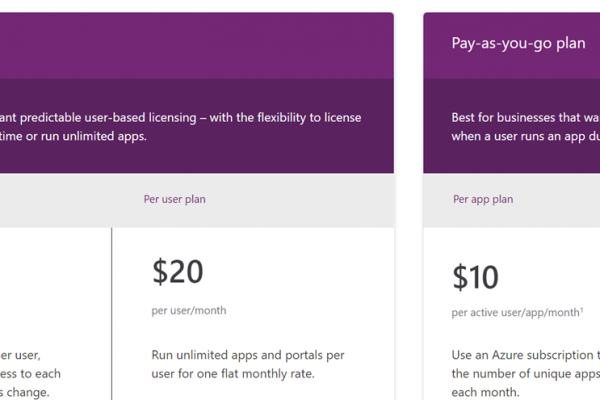Click the Use an Azure subscription text

[x=525, y=355]
